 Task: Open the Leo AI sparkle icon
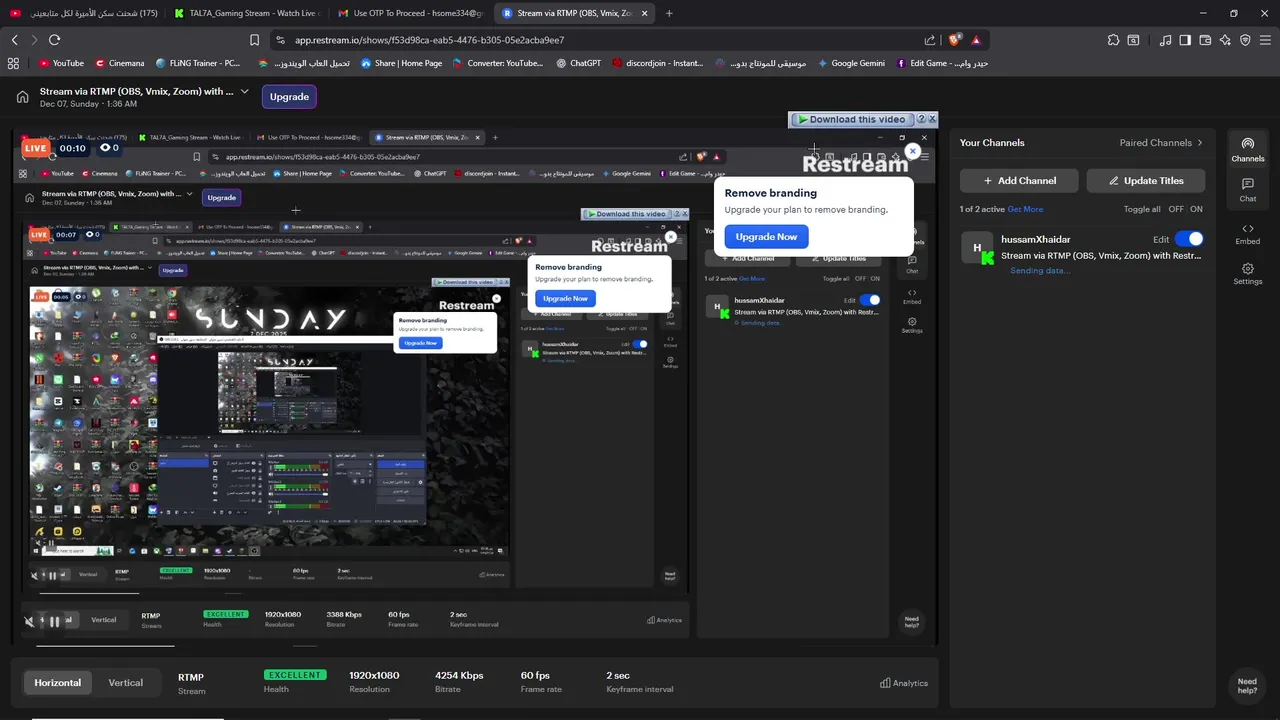1225,40
